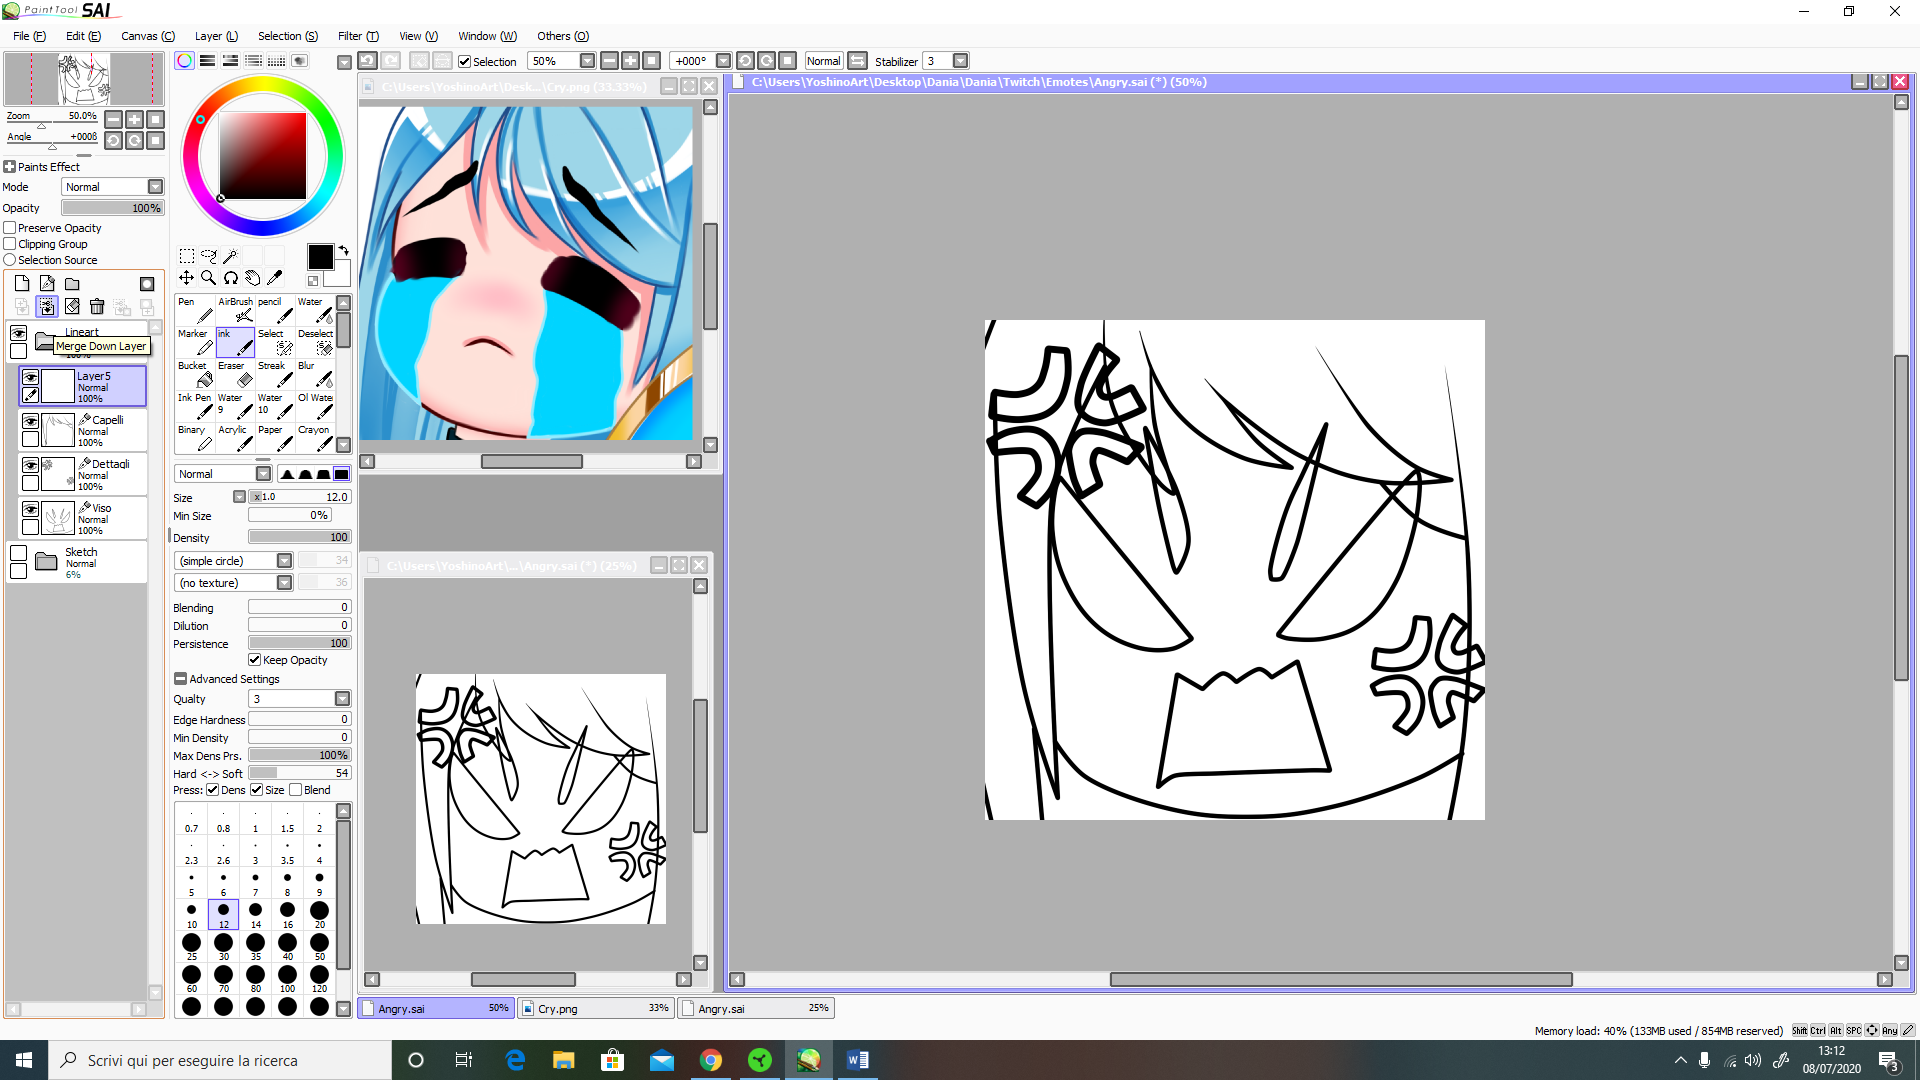Create a new linework layer
This screenshot has width=1920, height=1080.
click(x=47, y=284)
